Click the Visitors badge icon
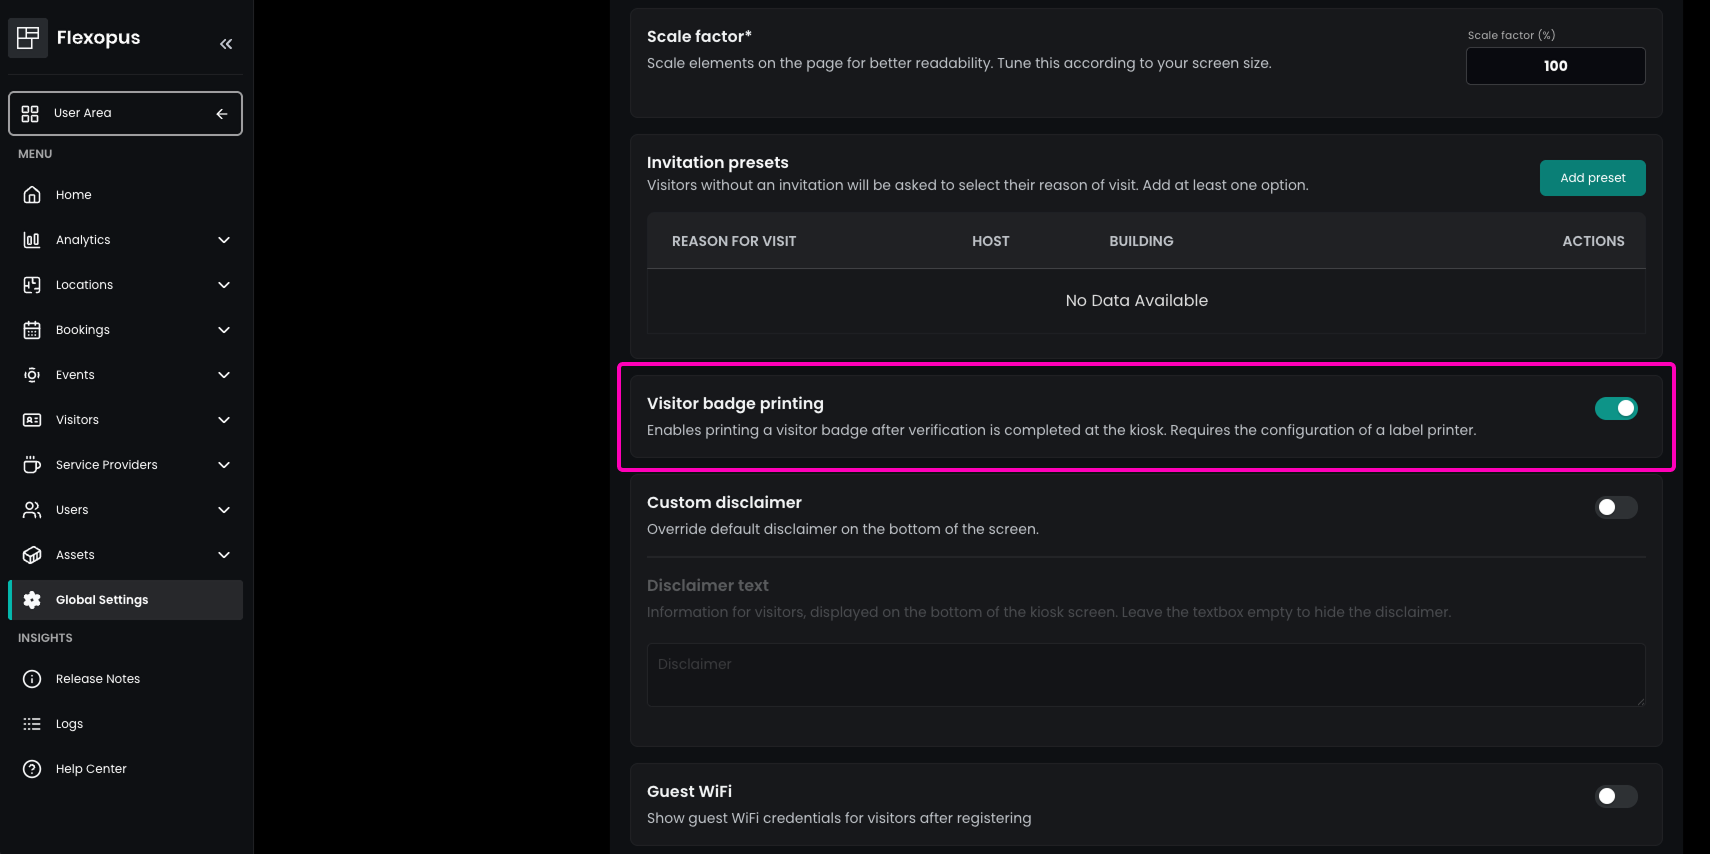 [32, 420]
